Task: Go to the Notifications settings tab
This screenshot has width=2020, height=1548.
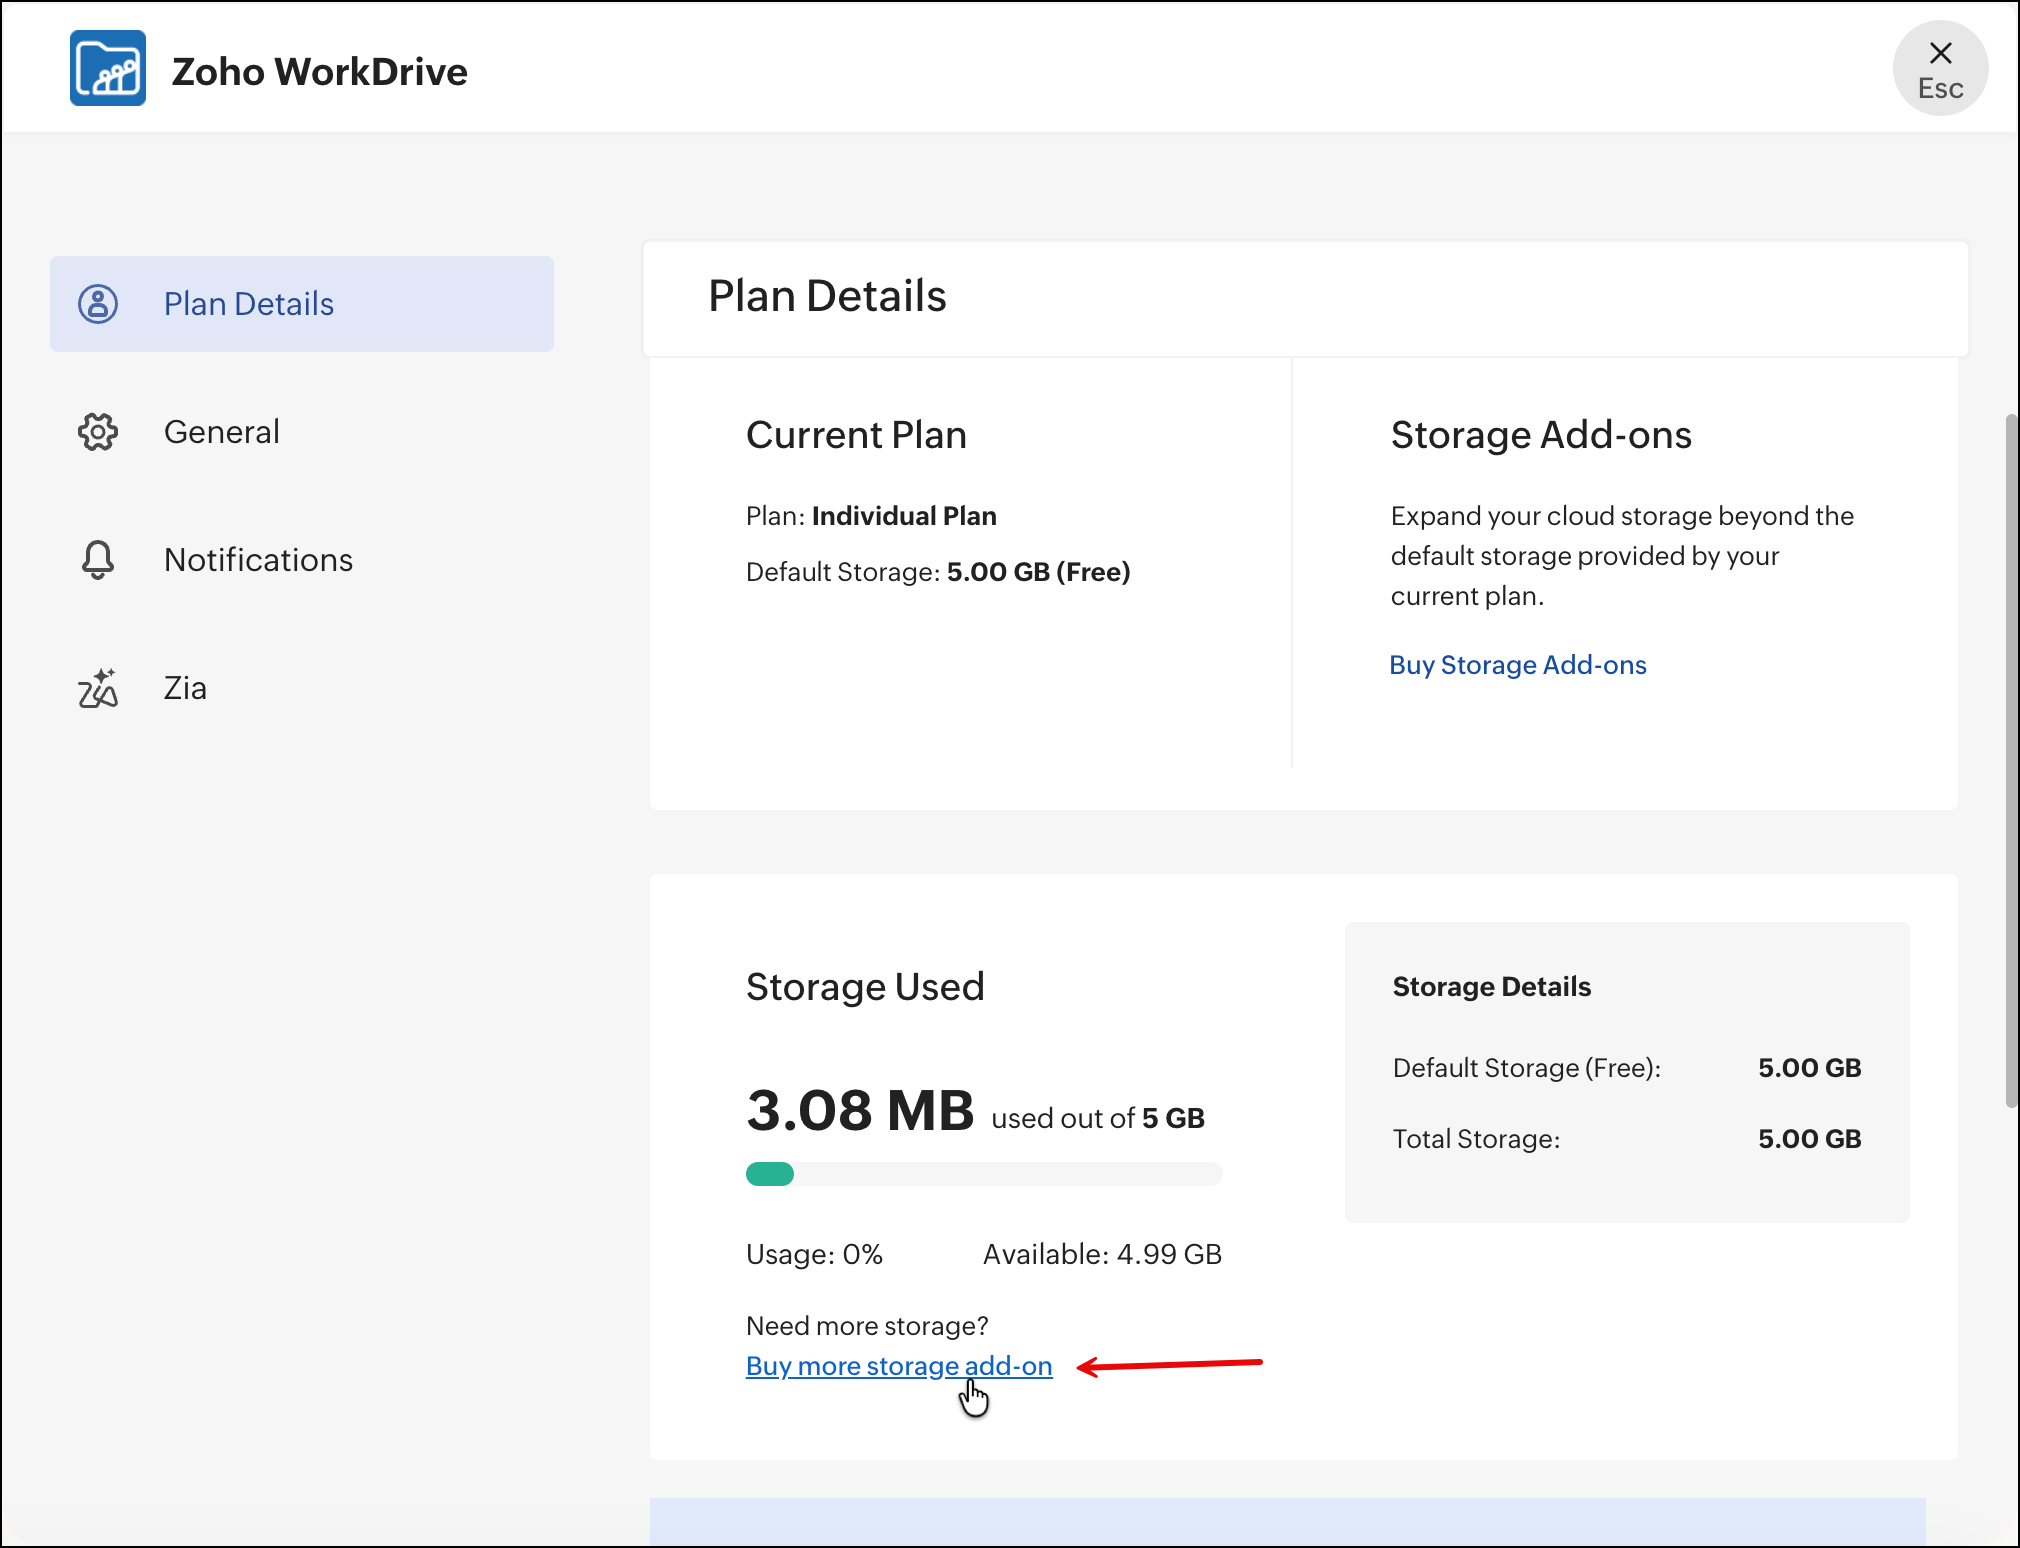Action: [258, 560]
